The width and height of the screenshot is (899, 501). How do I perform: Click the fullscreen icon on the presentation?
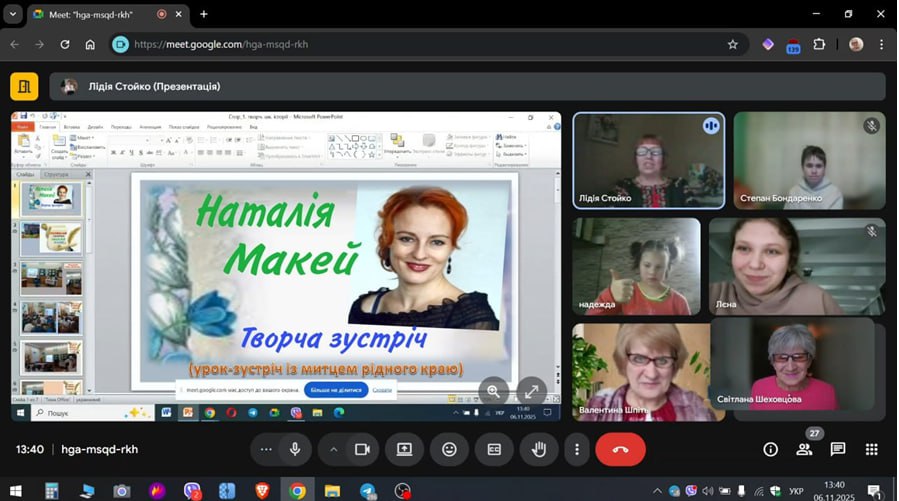[531, 391]
